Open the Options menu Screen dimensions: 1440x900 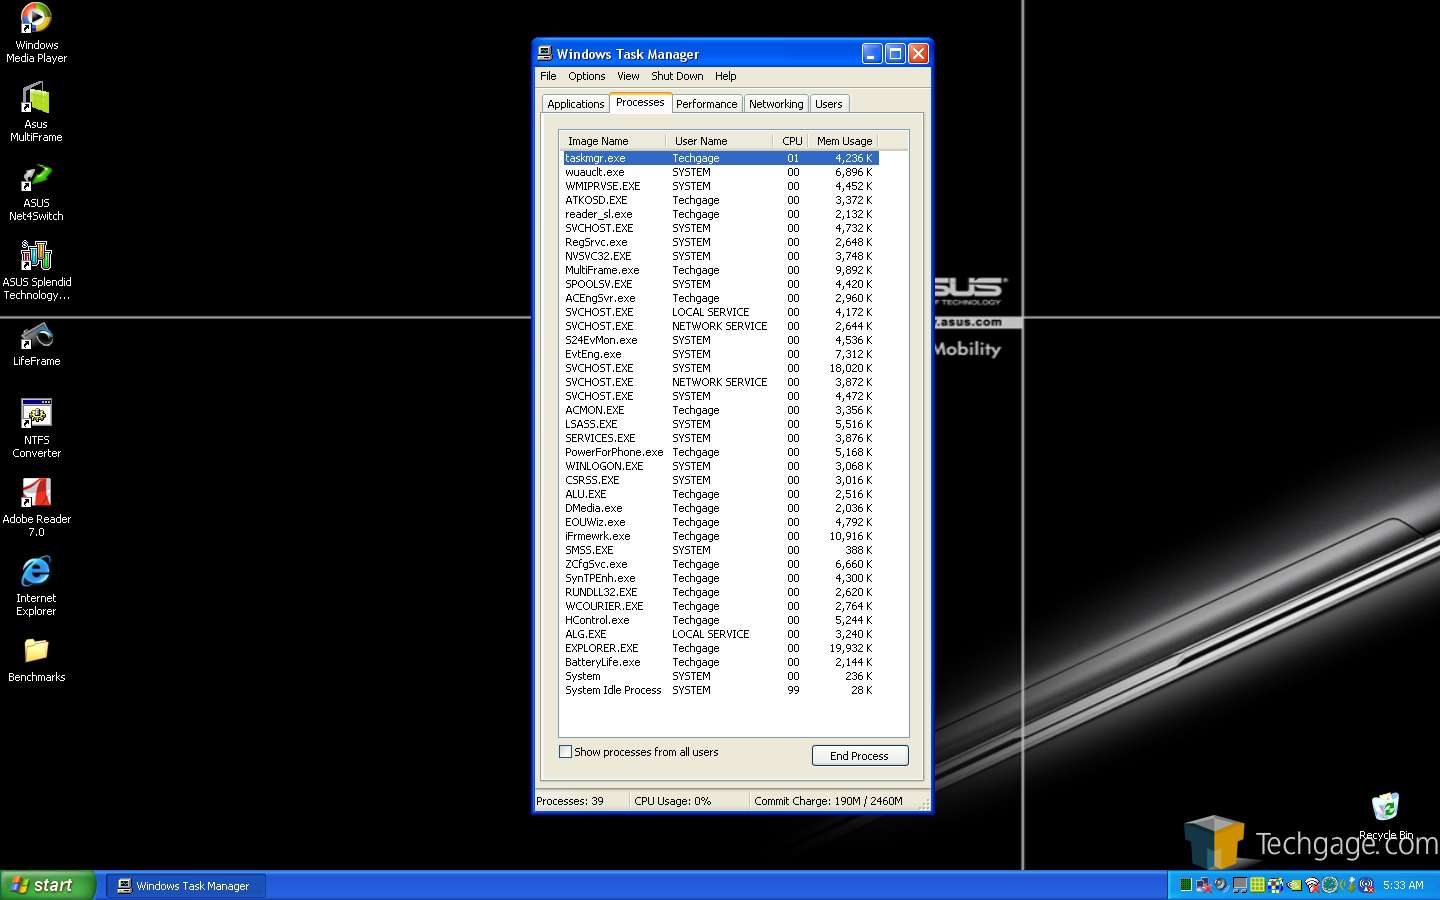586,76
